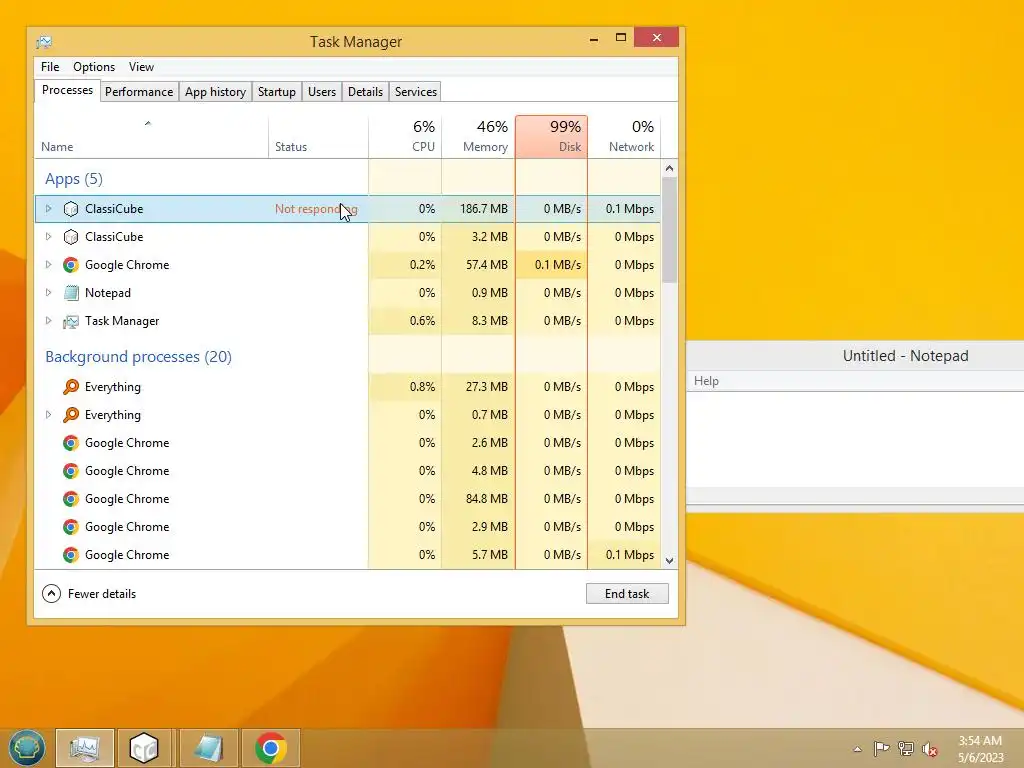Image resolution: width=1024 pixels, height=768 pixels.
Task: Expand the Task Manager app entry
Action: tap(48, 321)
